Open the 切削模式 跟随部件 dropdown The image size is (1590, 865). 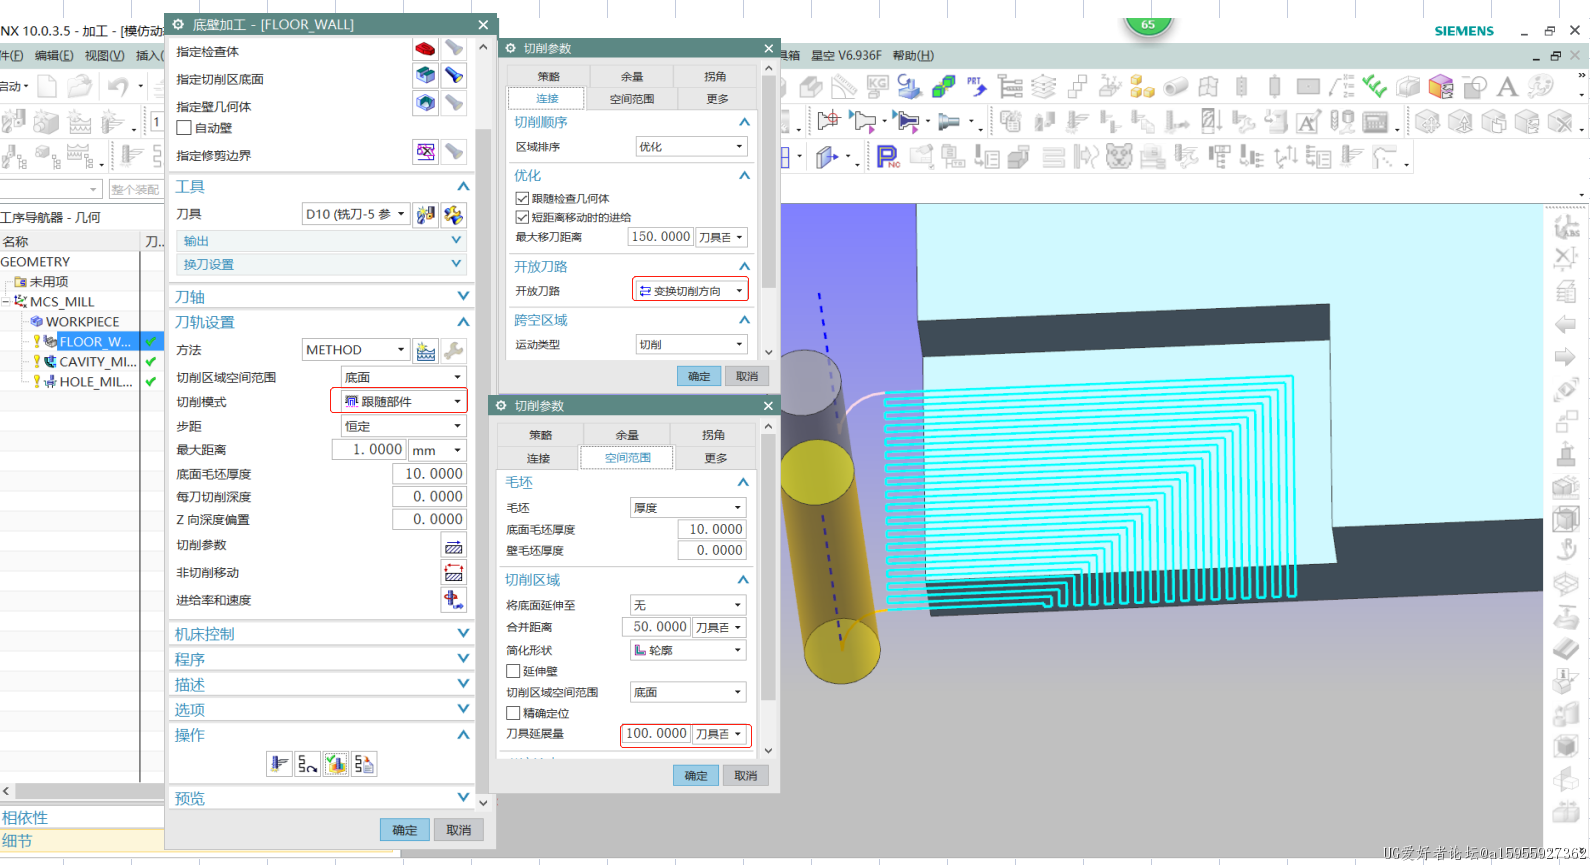tap(403, 401)
